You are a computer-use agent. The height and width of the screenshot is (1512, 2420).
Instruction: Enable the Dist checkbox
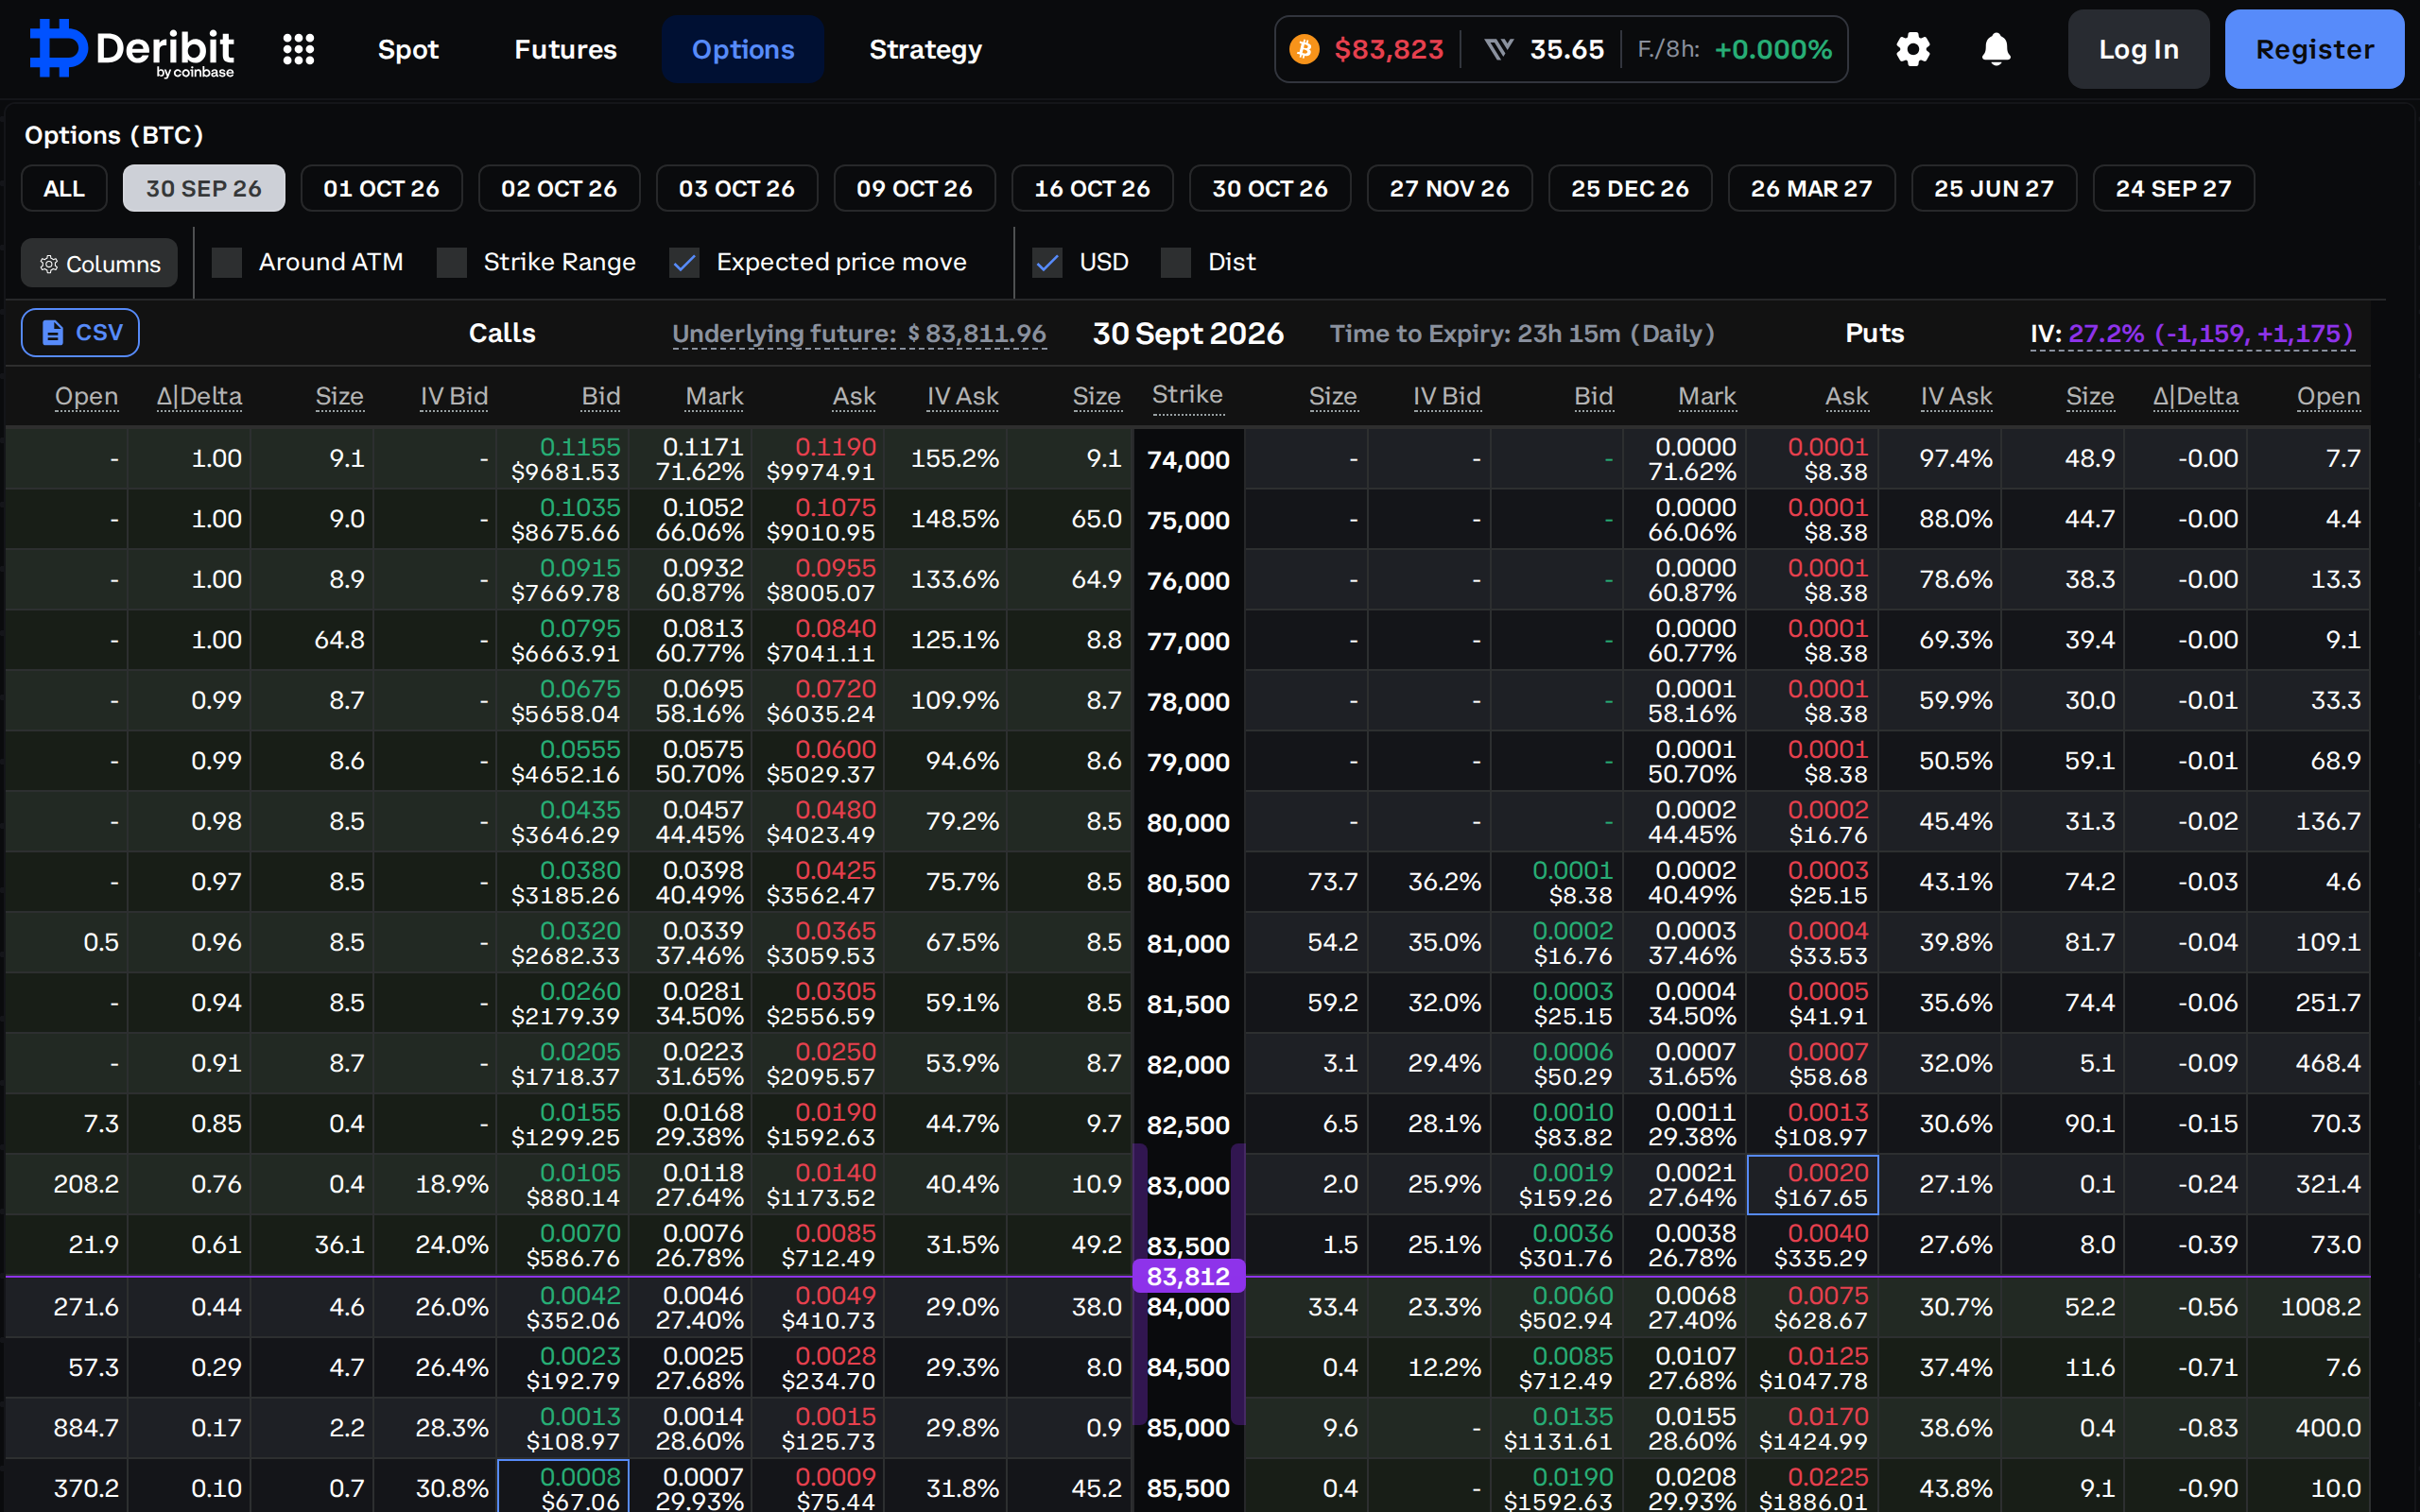pyautogui.click(x=1176, y=263)
